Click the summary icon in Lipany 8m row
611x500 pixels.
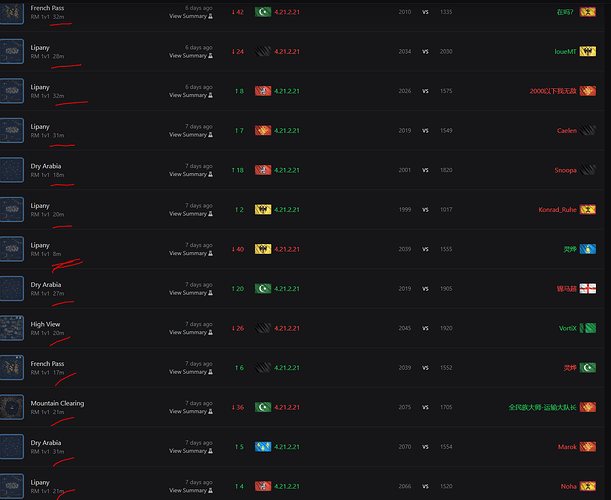[x=210, y=253]
